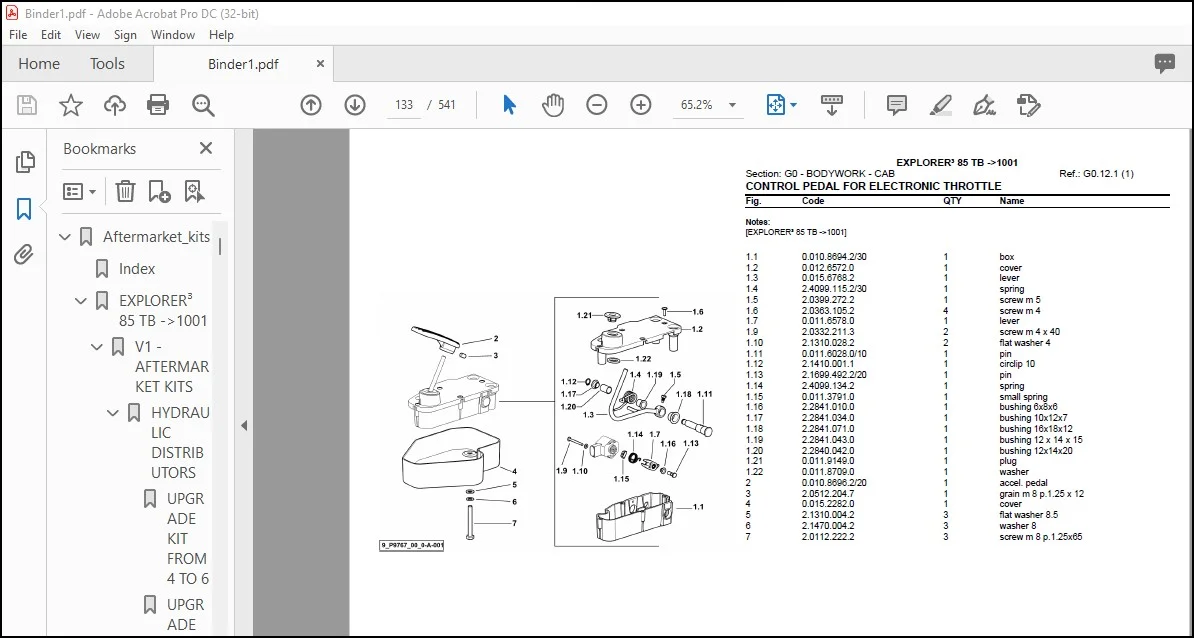
Task: Open the bookmarks options menu
Action: pyautogui.click(x=79, y=191)
